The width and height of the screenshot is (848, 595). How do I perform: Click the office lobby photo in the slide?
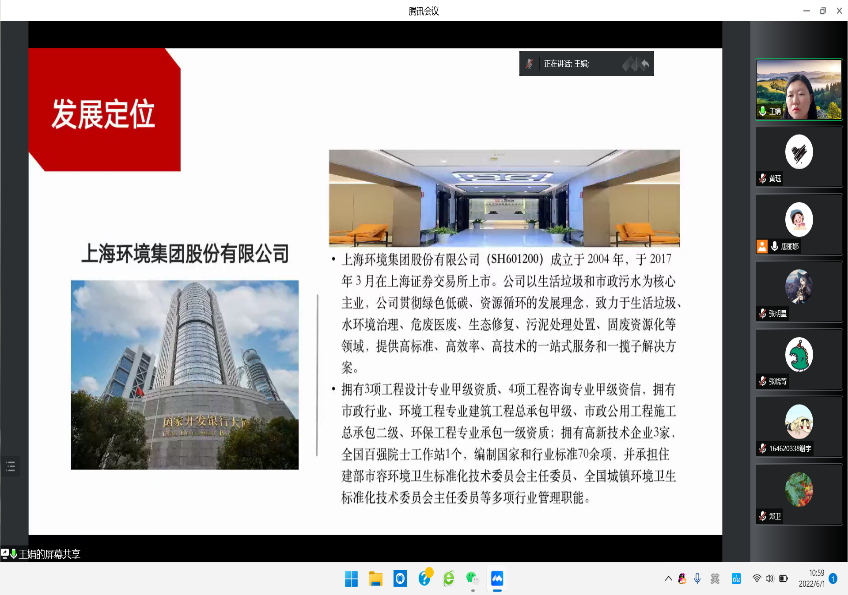pos(504,198)
